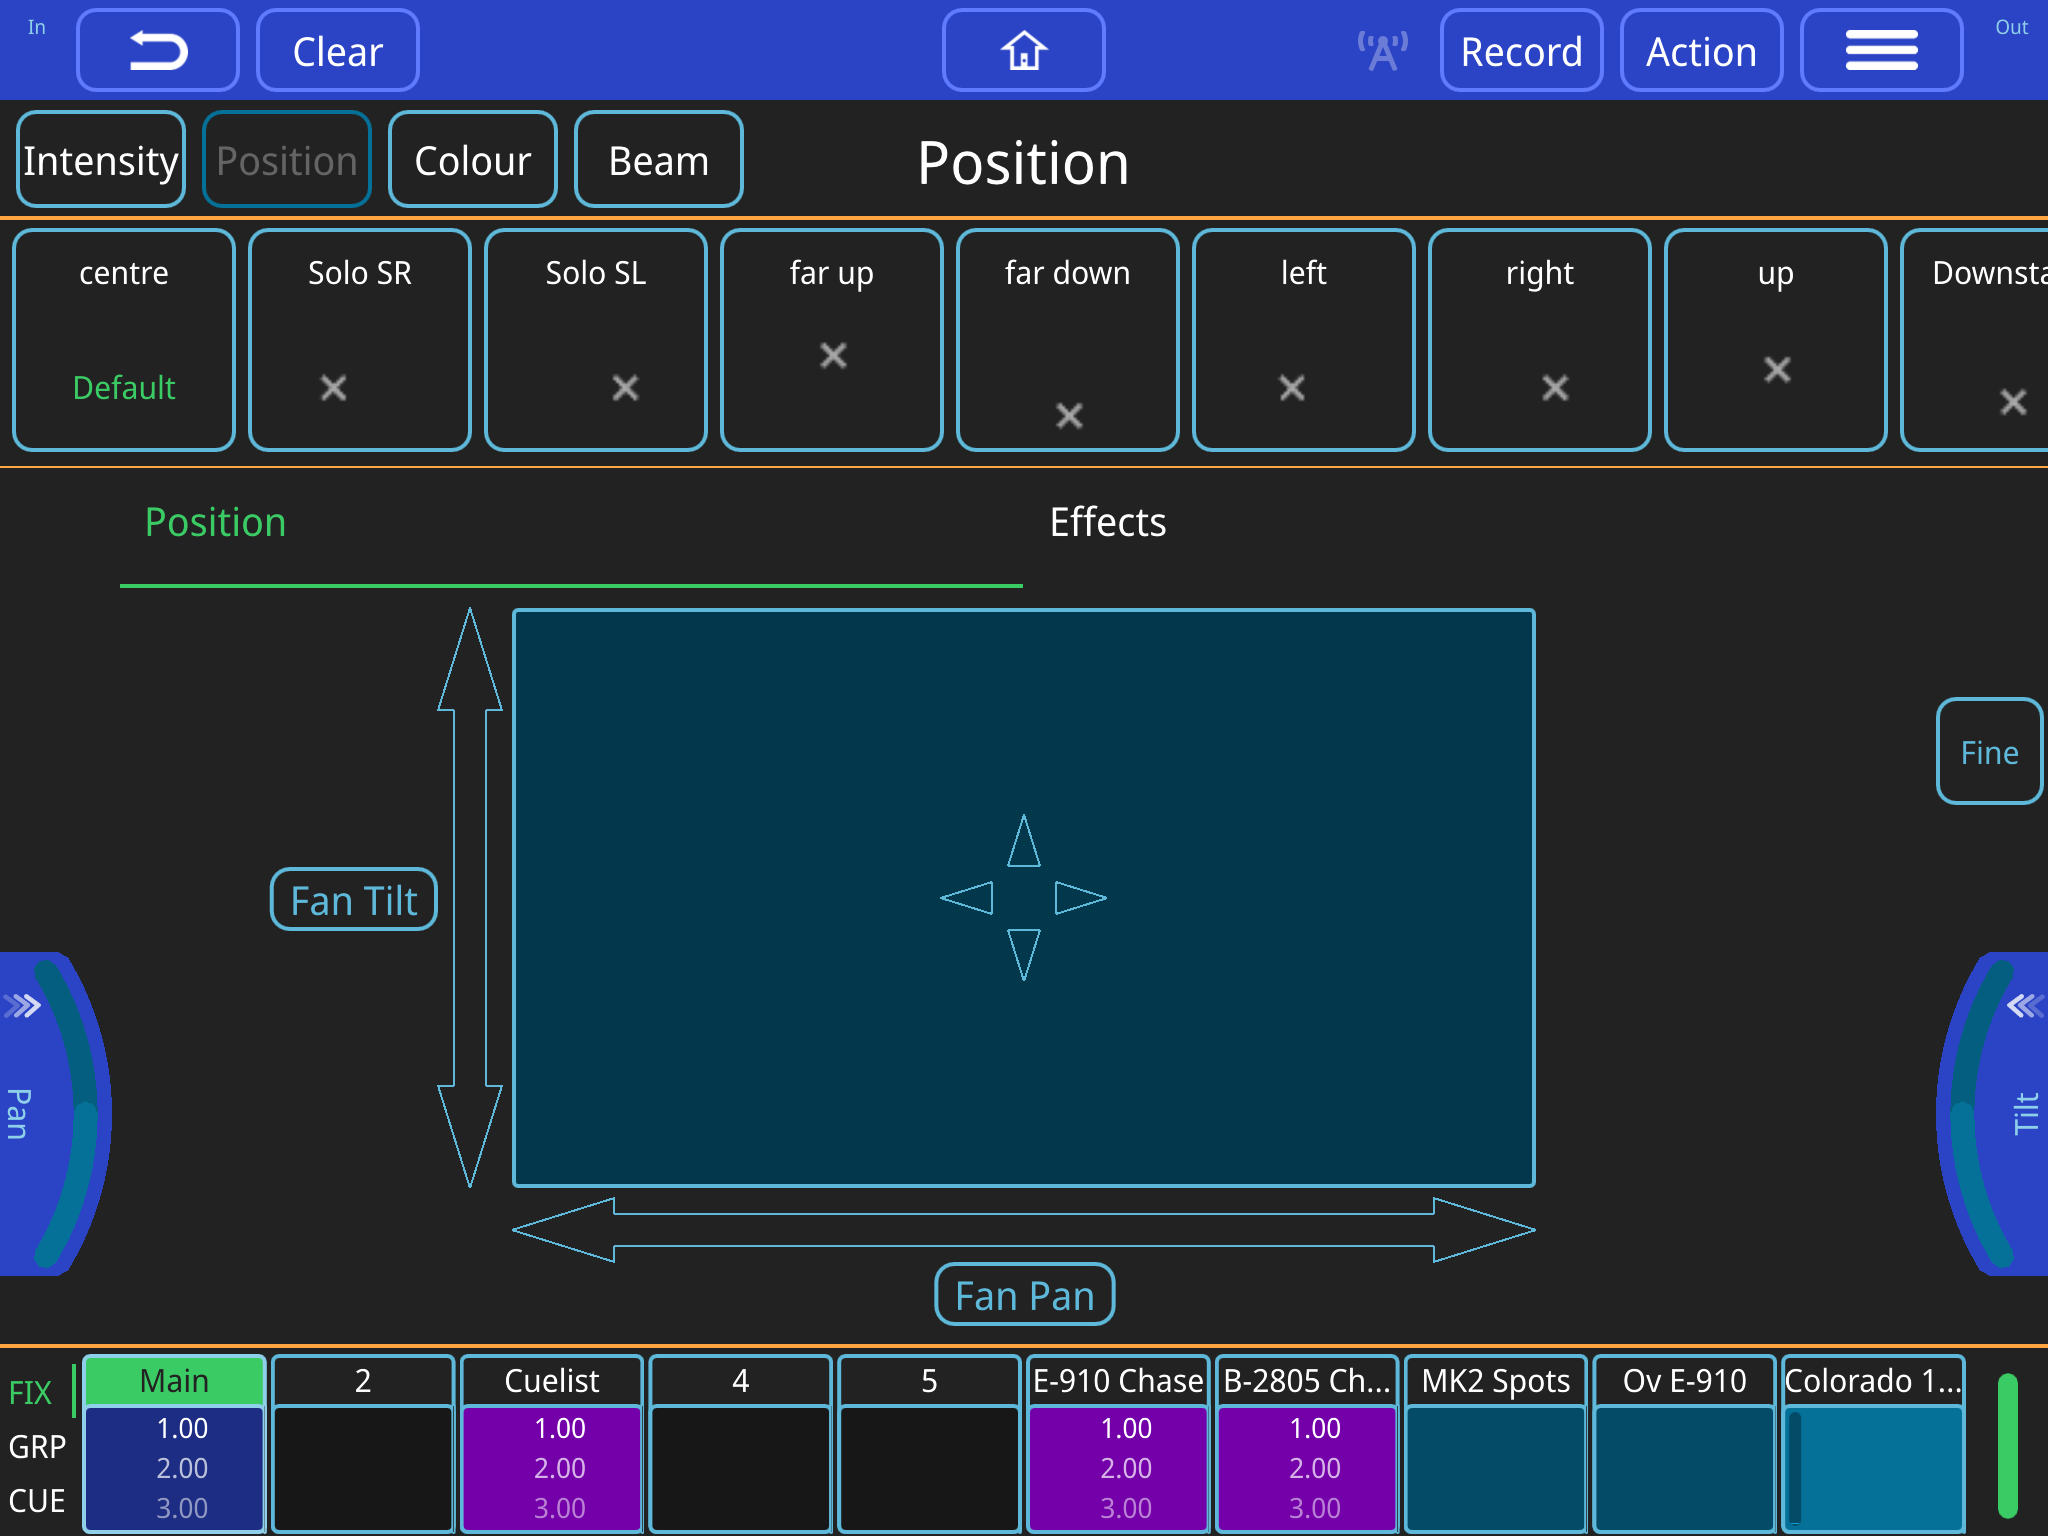Switch to the Colour attribute tab
Screen dimensions: 2048x1536
tap(472, 160)
